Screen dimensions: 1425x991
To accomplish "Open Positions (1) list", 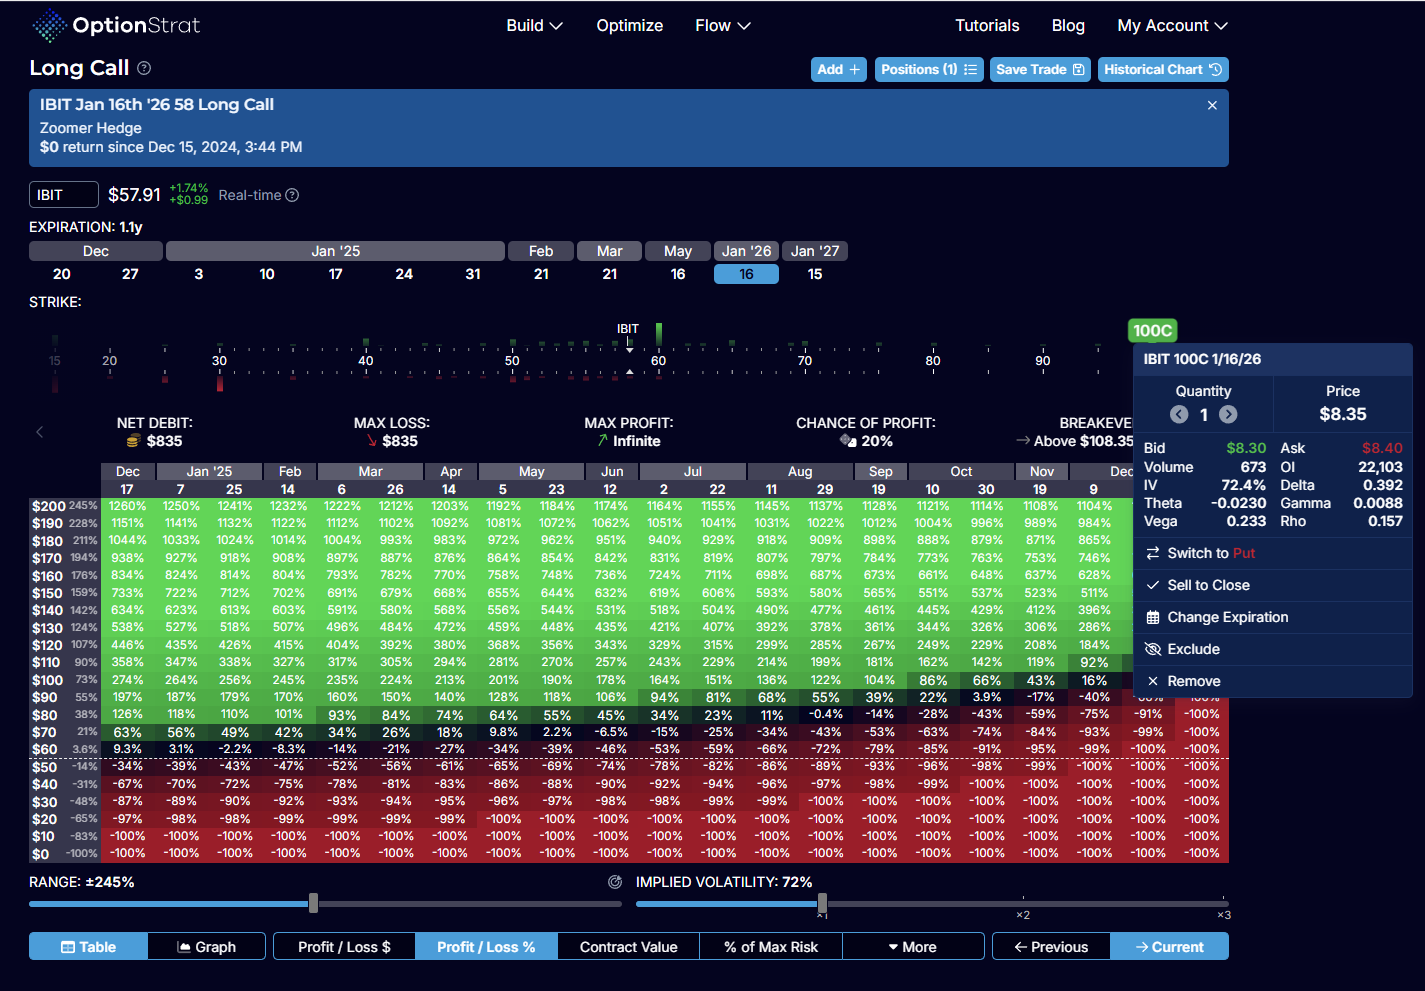I will point(929,69).
